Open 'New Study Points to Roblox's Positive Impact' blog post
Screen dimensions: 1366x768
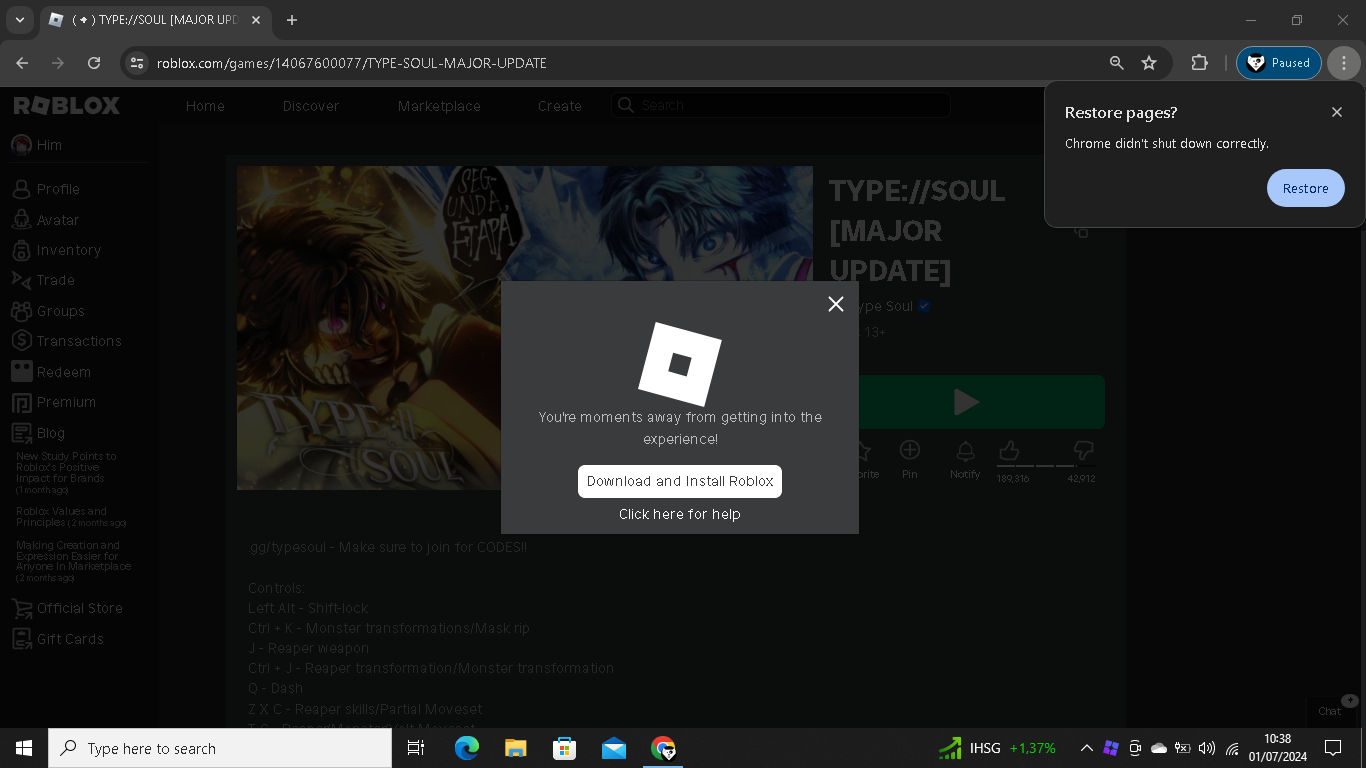66,473
